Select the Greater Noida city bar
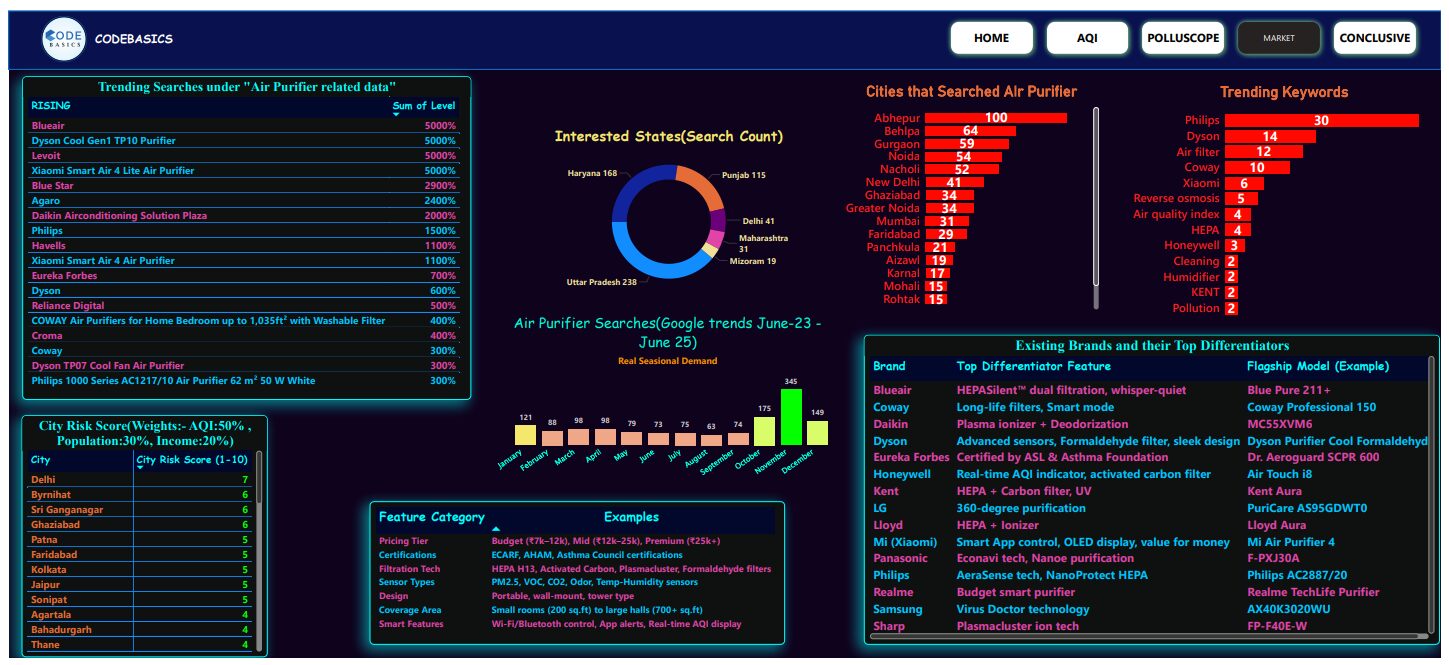 pos(950,209)
